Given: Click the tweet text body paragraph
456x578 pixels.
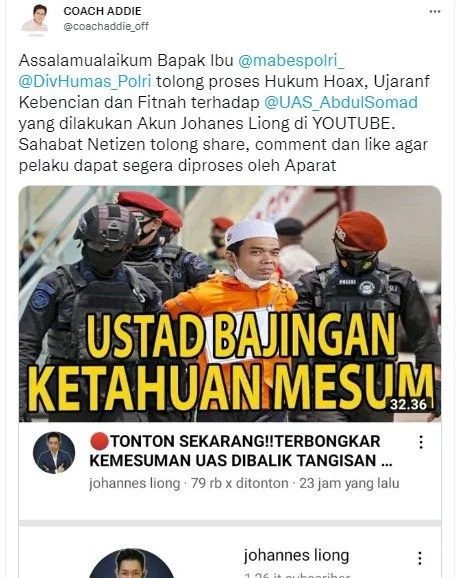Looking at the screenshot, I should point(224,113).
